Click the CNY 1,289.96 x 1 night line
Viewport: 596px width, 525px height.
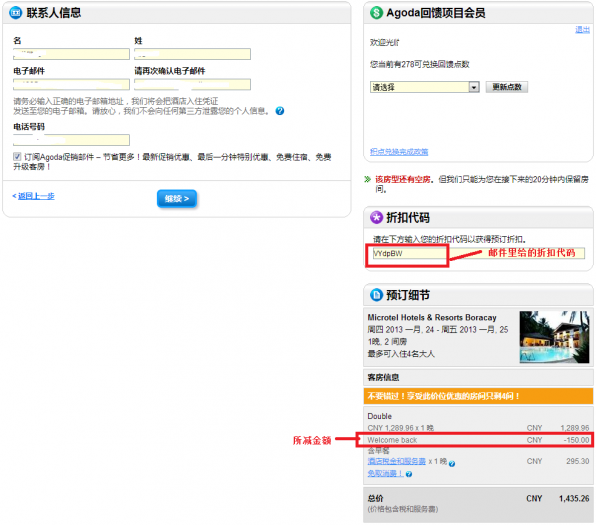coord(401,428)
